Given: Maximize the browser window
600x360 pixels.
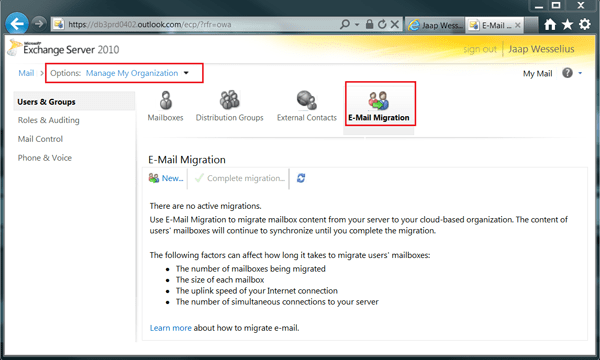Looking at the screenshot, I should pos(556,5).
